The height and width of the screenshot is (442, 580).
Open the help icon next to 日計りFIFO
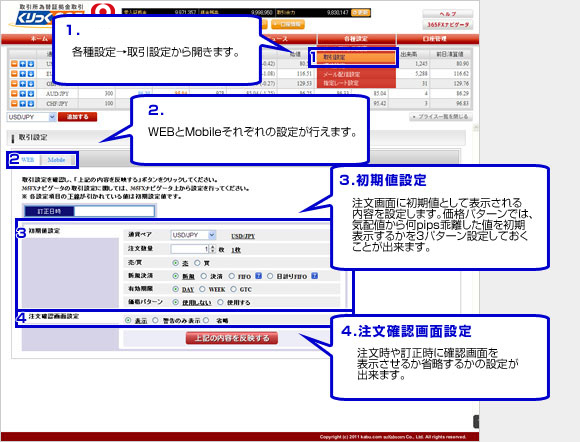click(x=314, y=276)
